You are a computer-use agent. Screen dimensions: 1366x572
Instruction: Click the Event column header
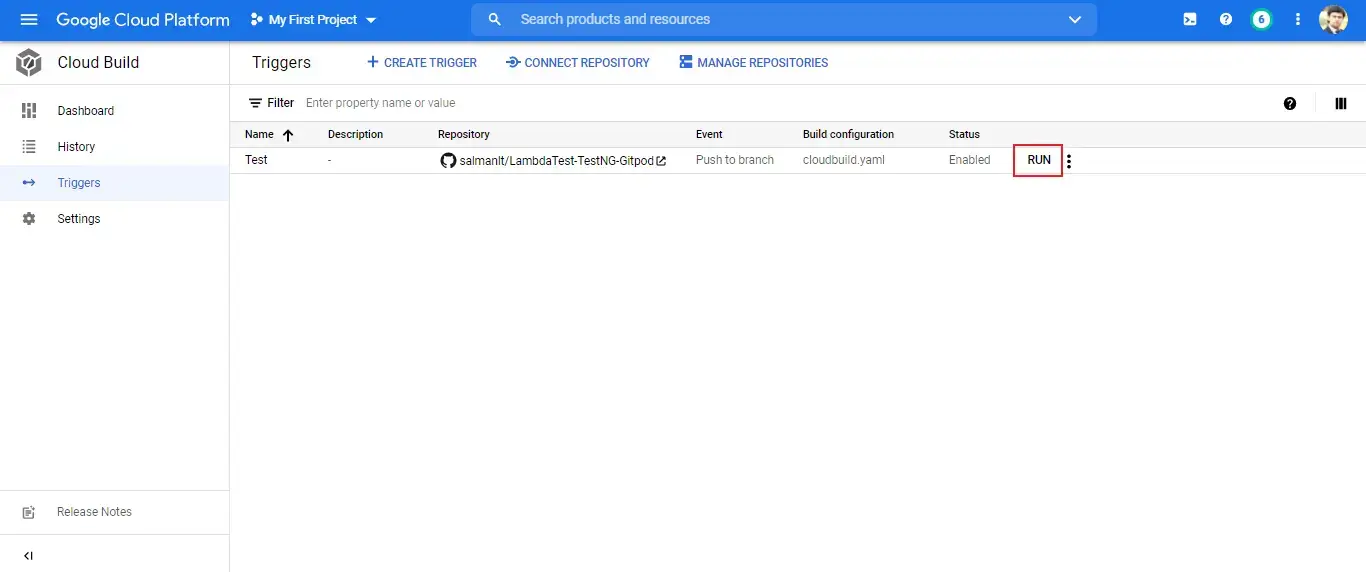click(709, 134)
